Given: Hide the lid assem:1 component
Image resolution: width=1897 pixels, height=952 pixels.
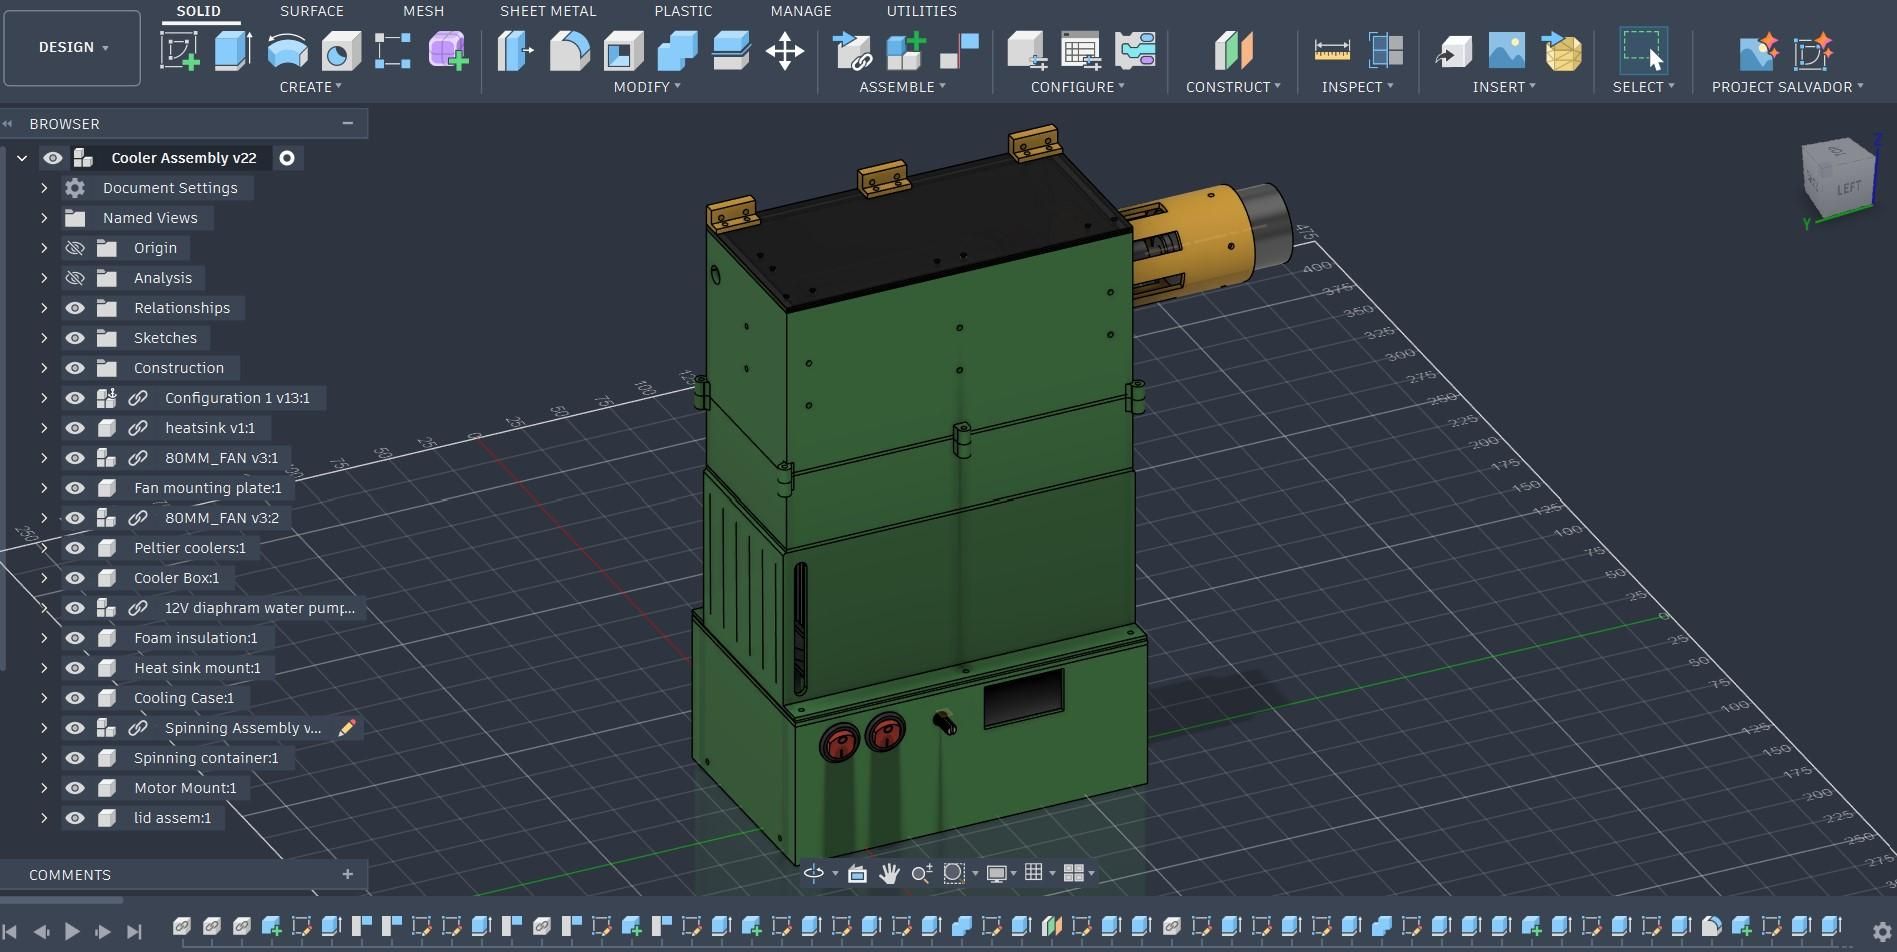Looking at the screenshot, I should [75, 818].
